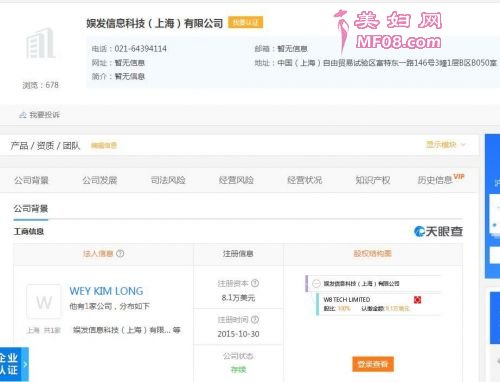Click the 美妇网 MF08.com watermark logo
This screenshot has height=382, width=500.
388,31
